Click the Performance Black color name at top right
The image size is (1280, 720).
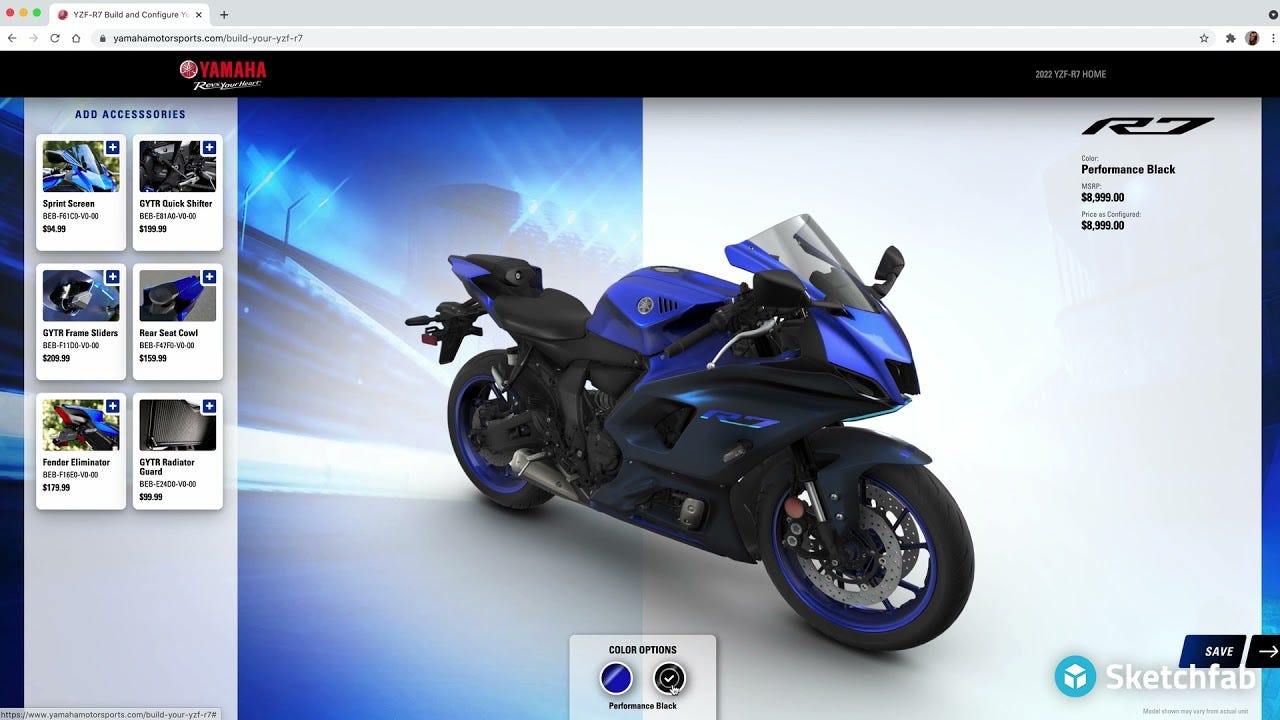point(1128,170)
